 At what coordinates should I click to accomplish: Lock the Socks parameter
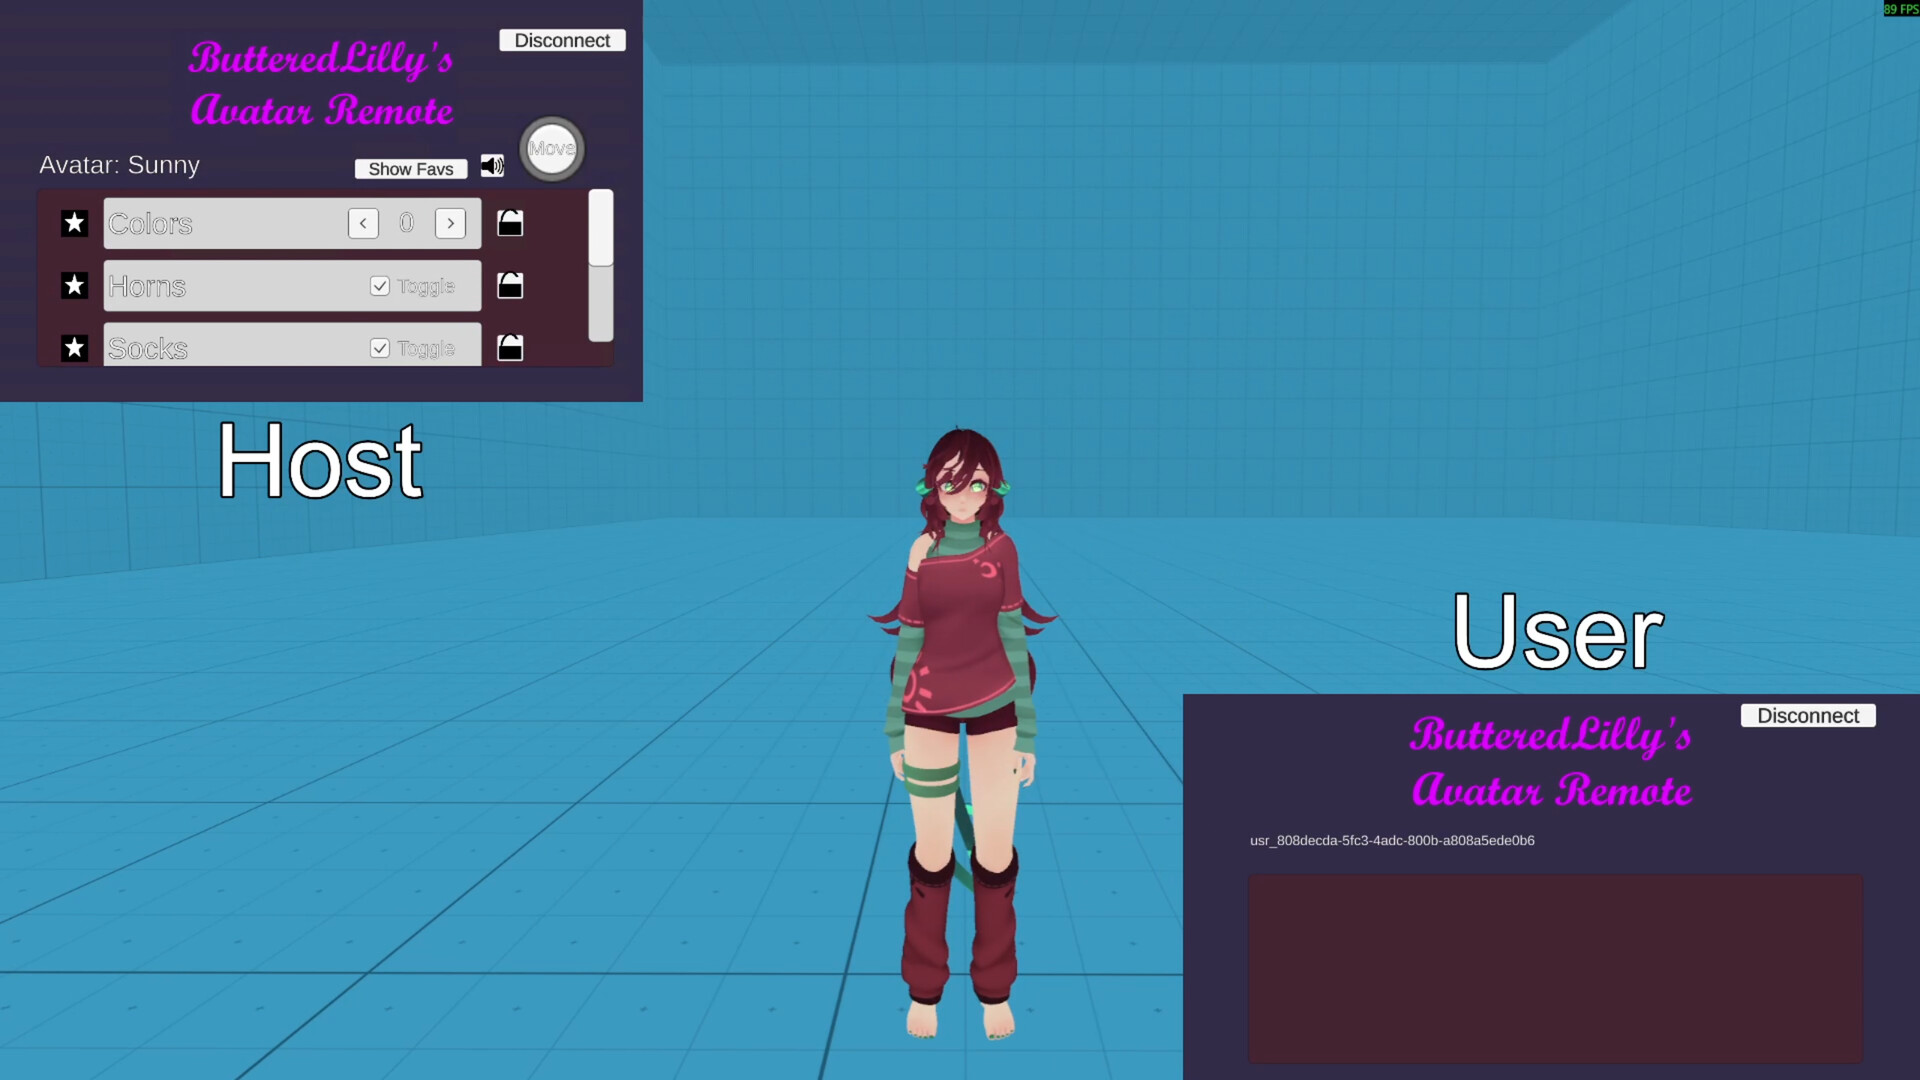point(510,347)
